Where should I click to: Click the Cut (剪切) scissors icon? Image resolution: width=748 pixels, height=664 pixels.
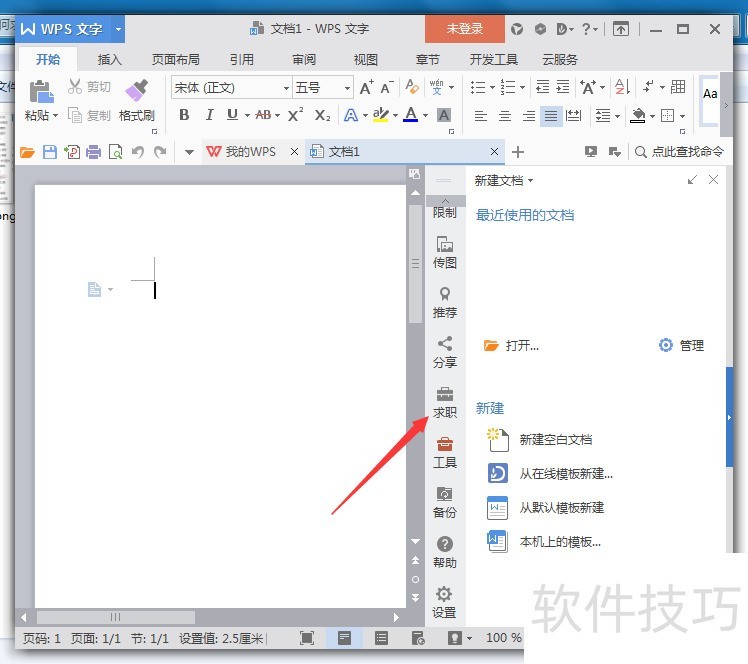(75, 86)
